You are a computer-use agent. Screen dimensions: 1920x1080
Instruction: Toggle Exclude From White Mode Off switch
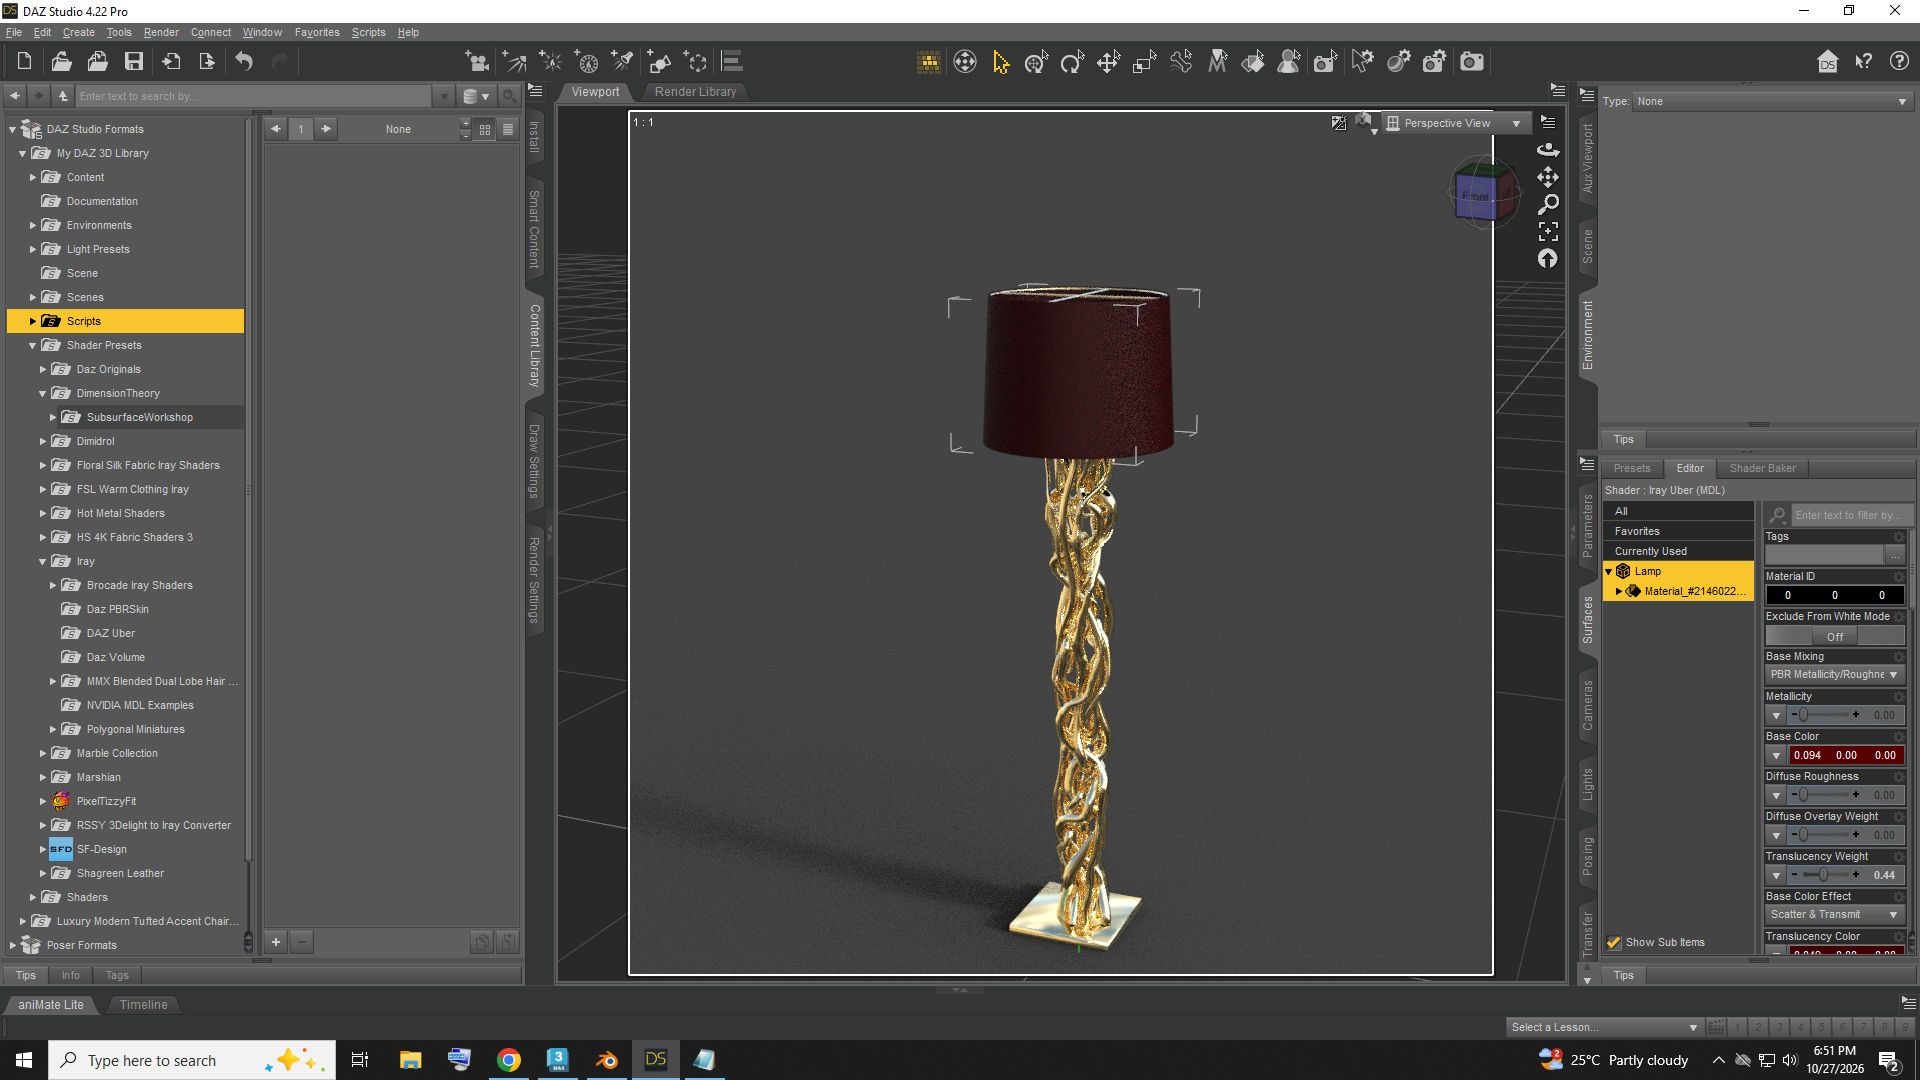coord(1834,636)
